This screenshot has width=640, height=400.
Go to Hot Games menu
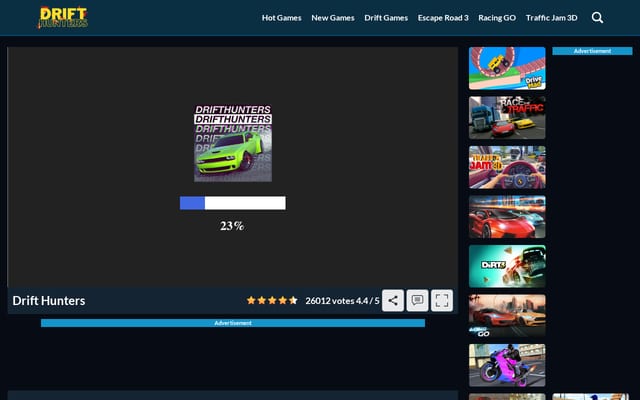282,18
